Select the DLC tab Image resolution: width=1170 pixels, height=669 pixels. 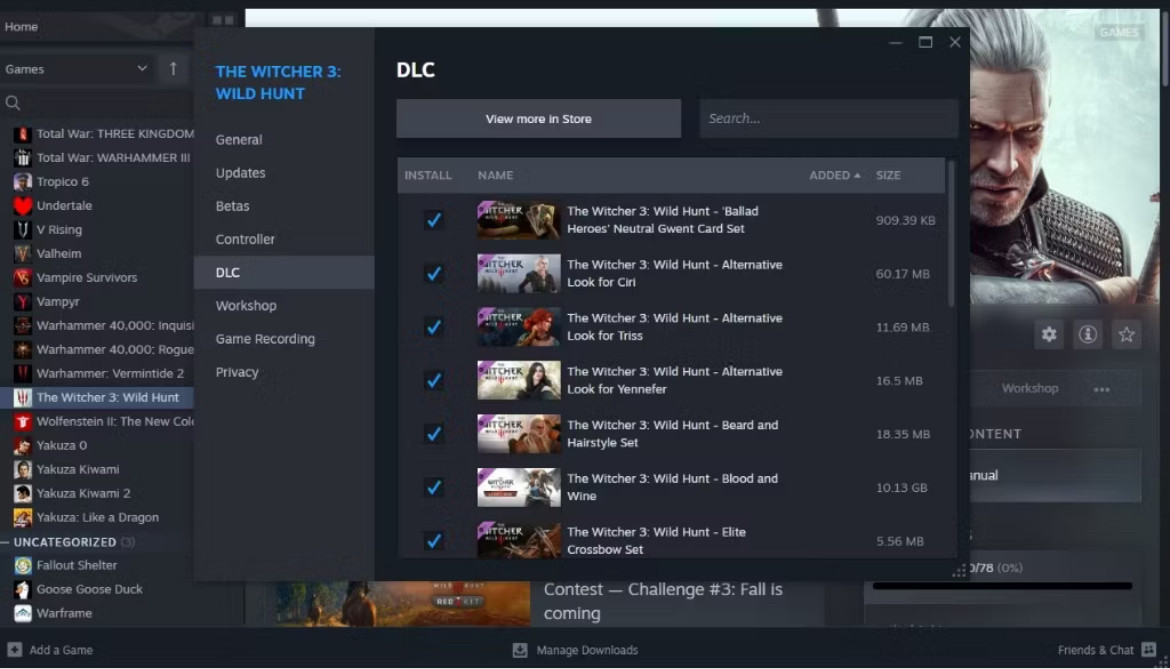click(x=284, y=272)
